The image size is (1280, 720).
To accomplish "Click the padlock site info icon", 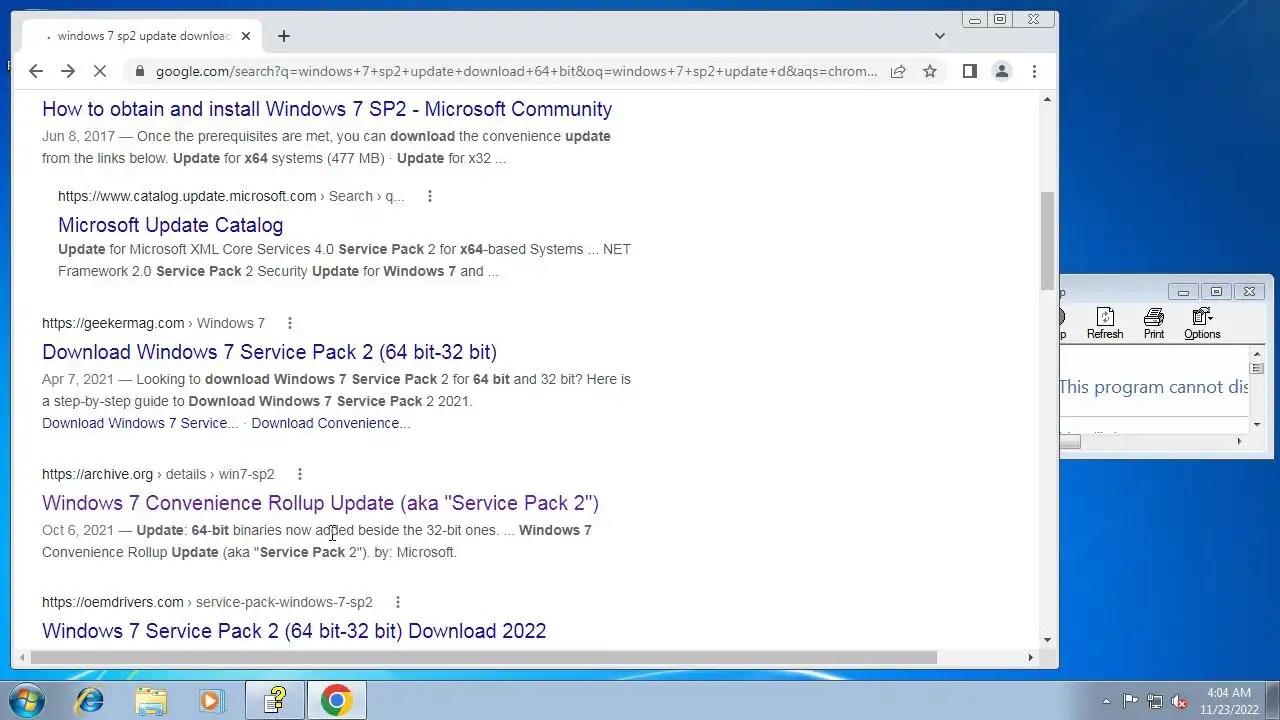I will click(x=139, y=71).
